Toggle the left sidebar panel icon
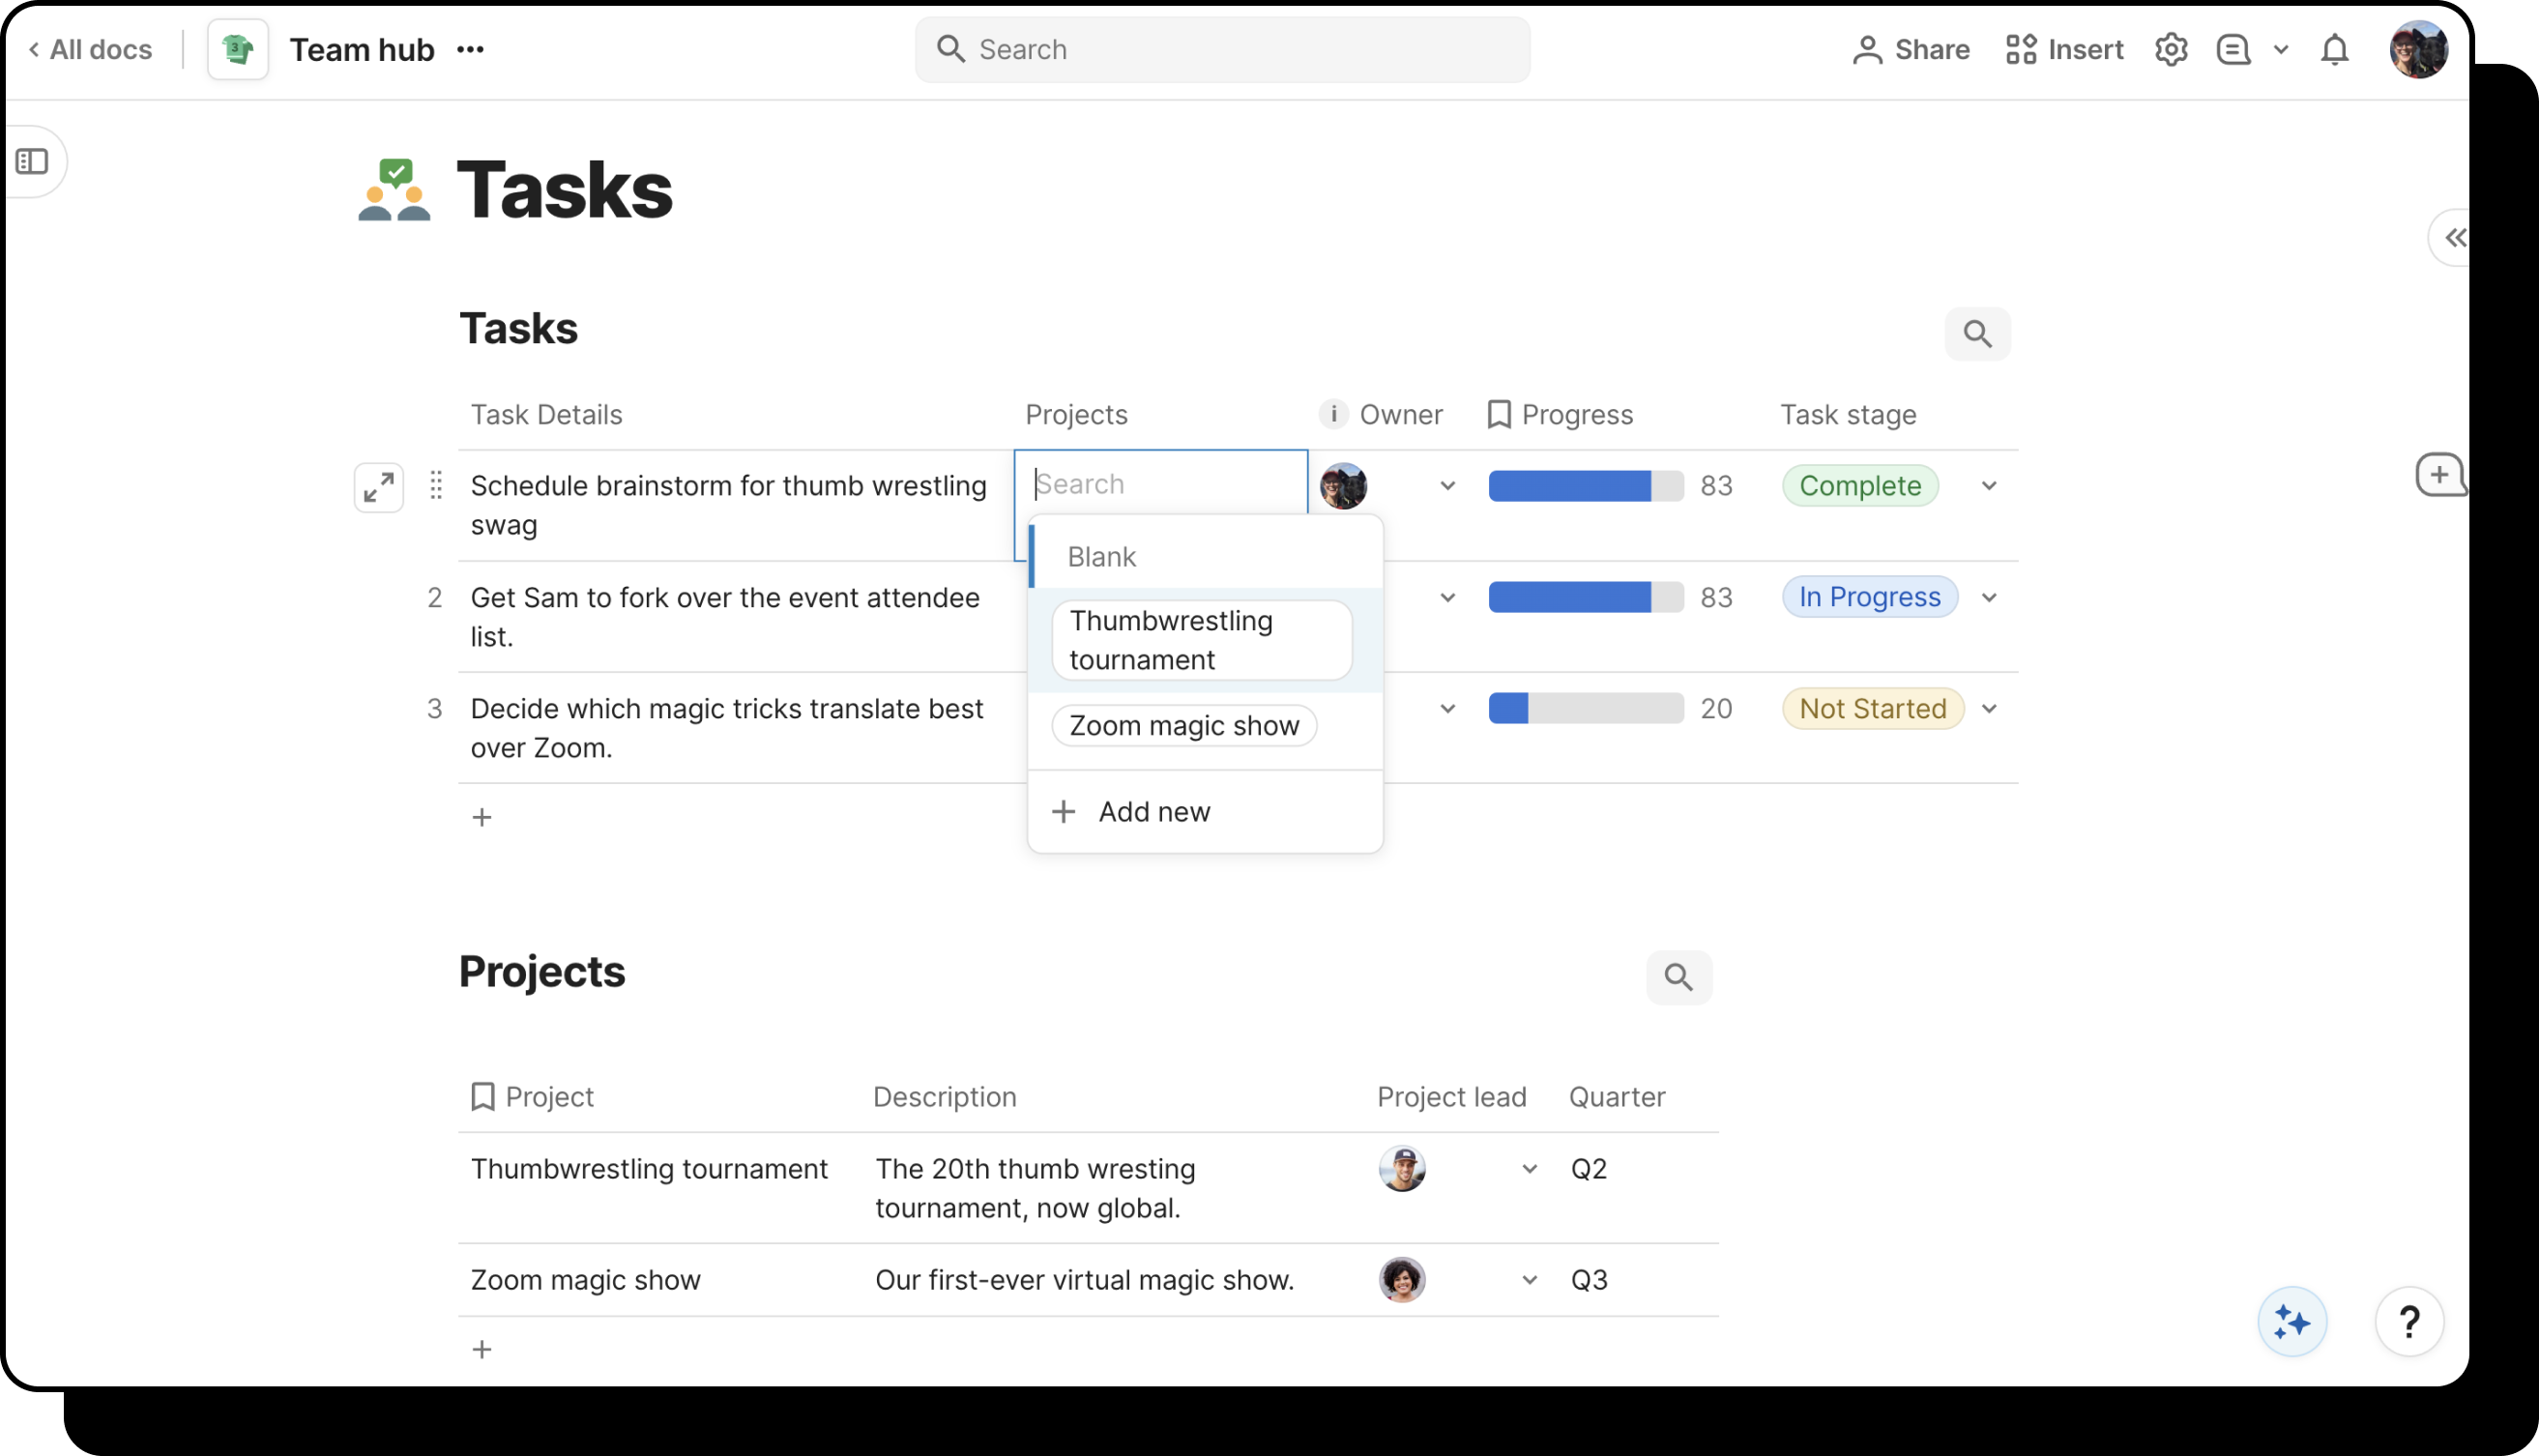 [32, 161]
